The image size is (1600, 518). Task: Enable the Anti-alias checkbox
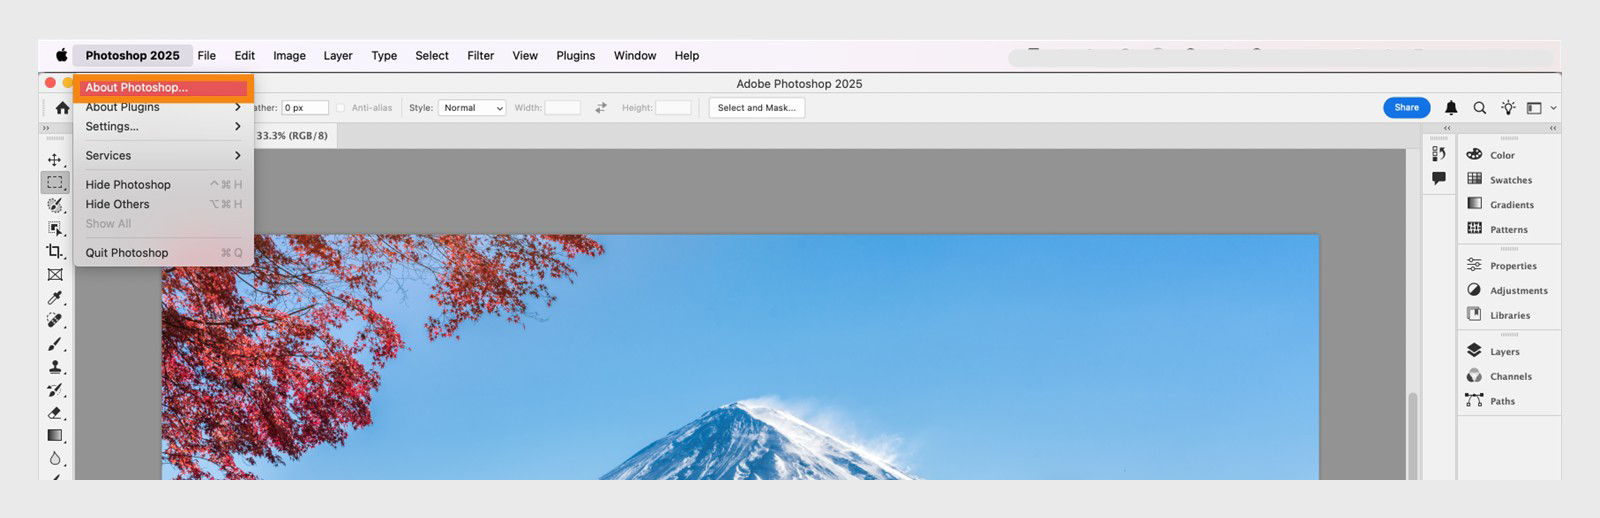(x=340, y=108)
